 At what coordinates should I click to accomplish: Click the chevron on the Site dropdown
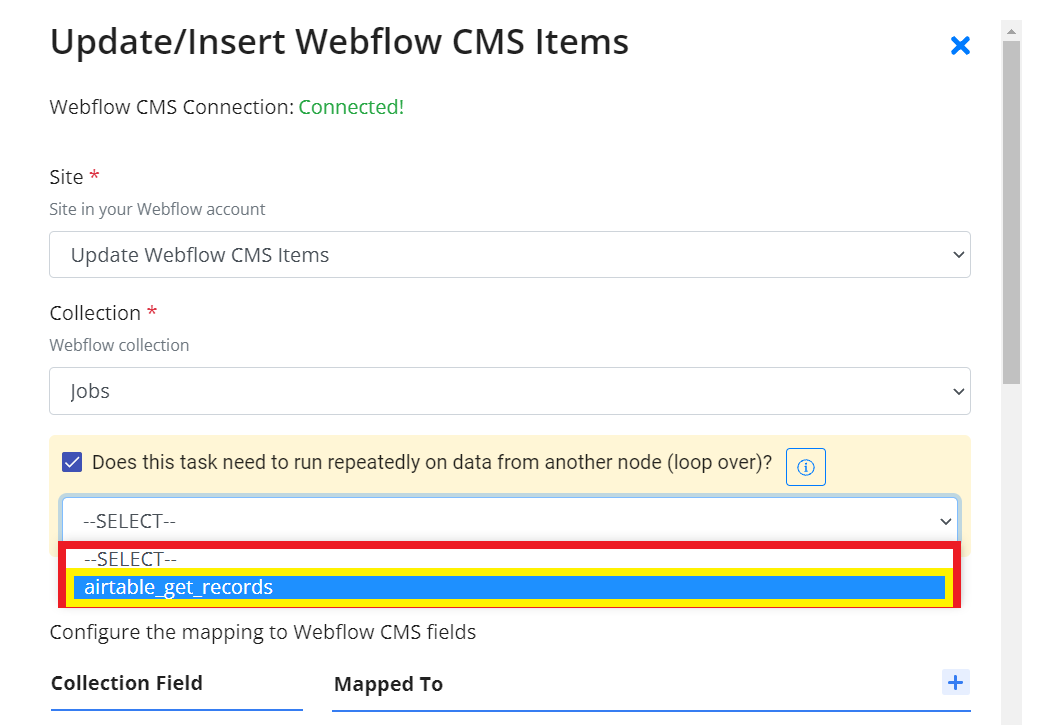point(958,254)
